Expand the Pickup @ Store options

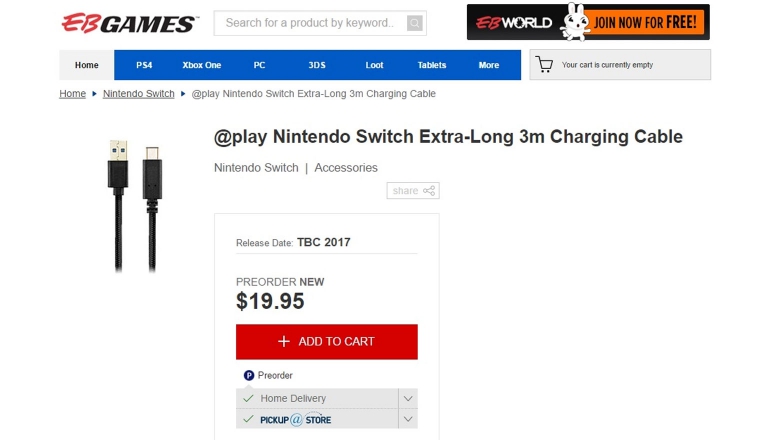(x=407, y=419)
